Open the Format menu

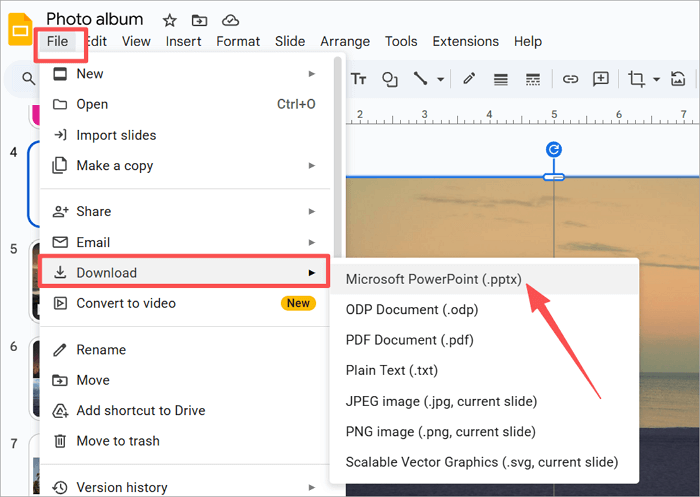click(238, 42)
